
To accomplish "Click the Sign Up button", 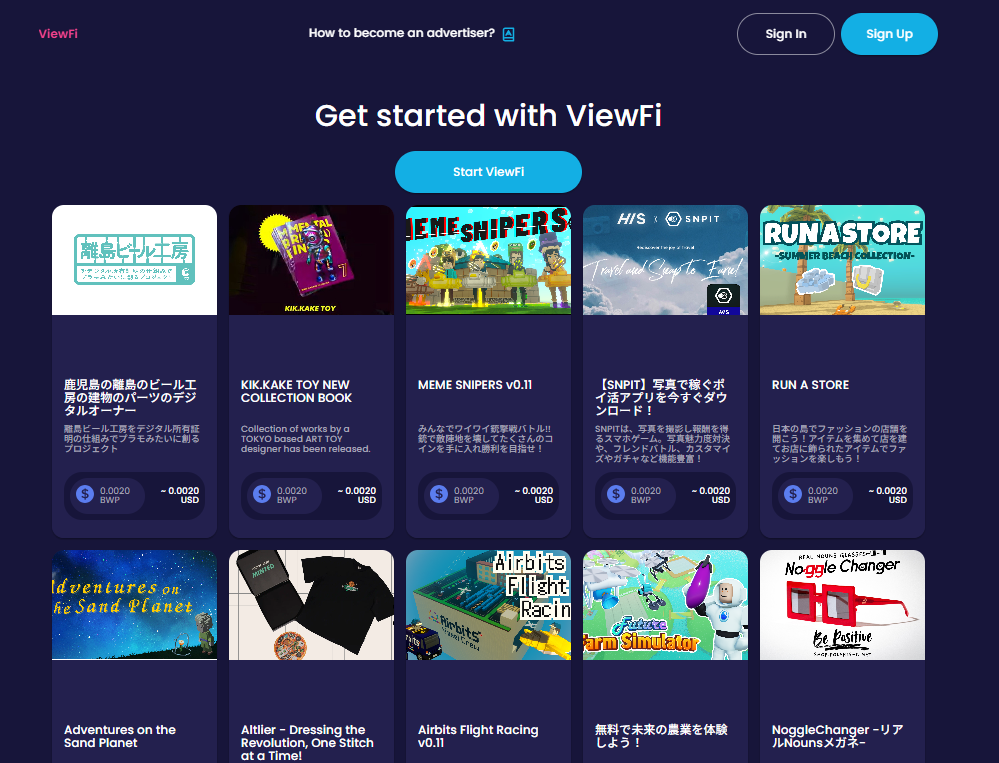I will tap(889, 34).
